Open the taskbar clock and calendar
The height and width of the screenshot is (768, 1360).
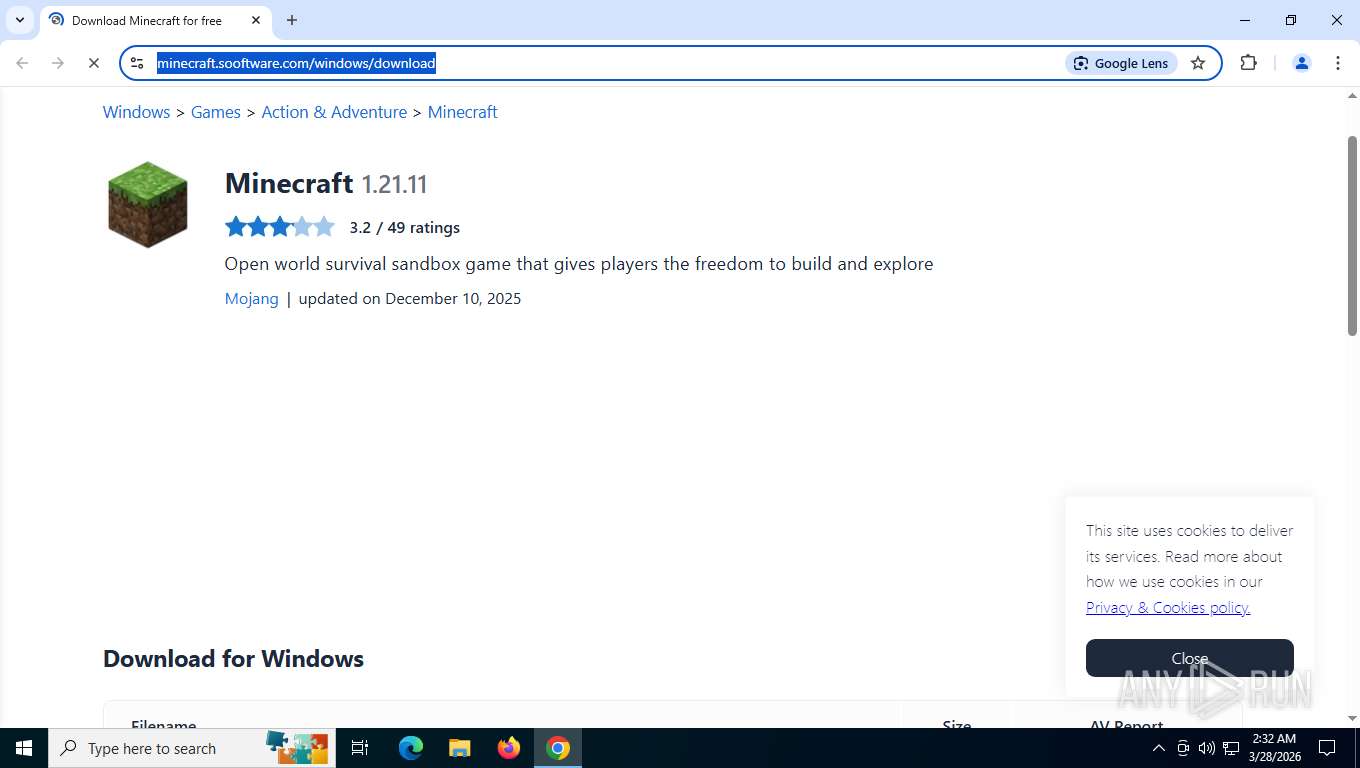(x=1273, y=748)
